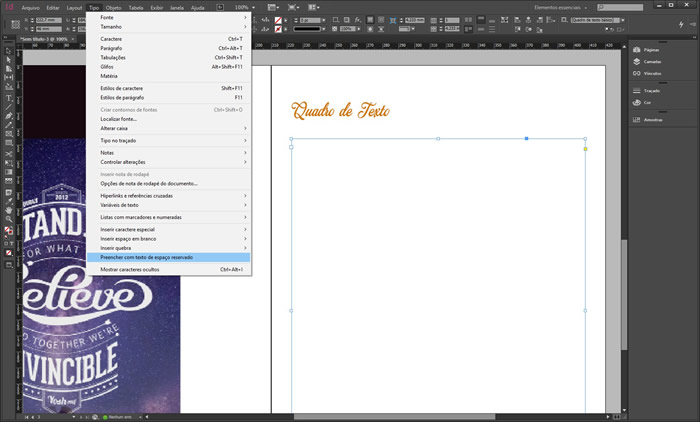Click the fill/stroke color swatch in toolbox

click(8, 230)
